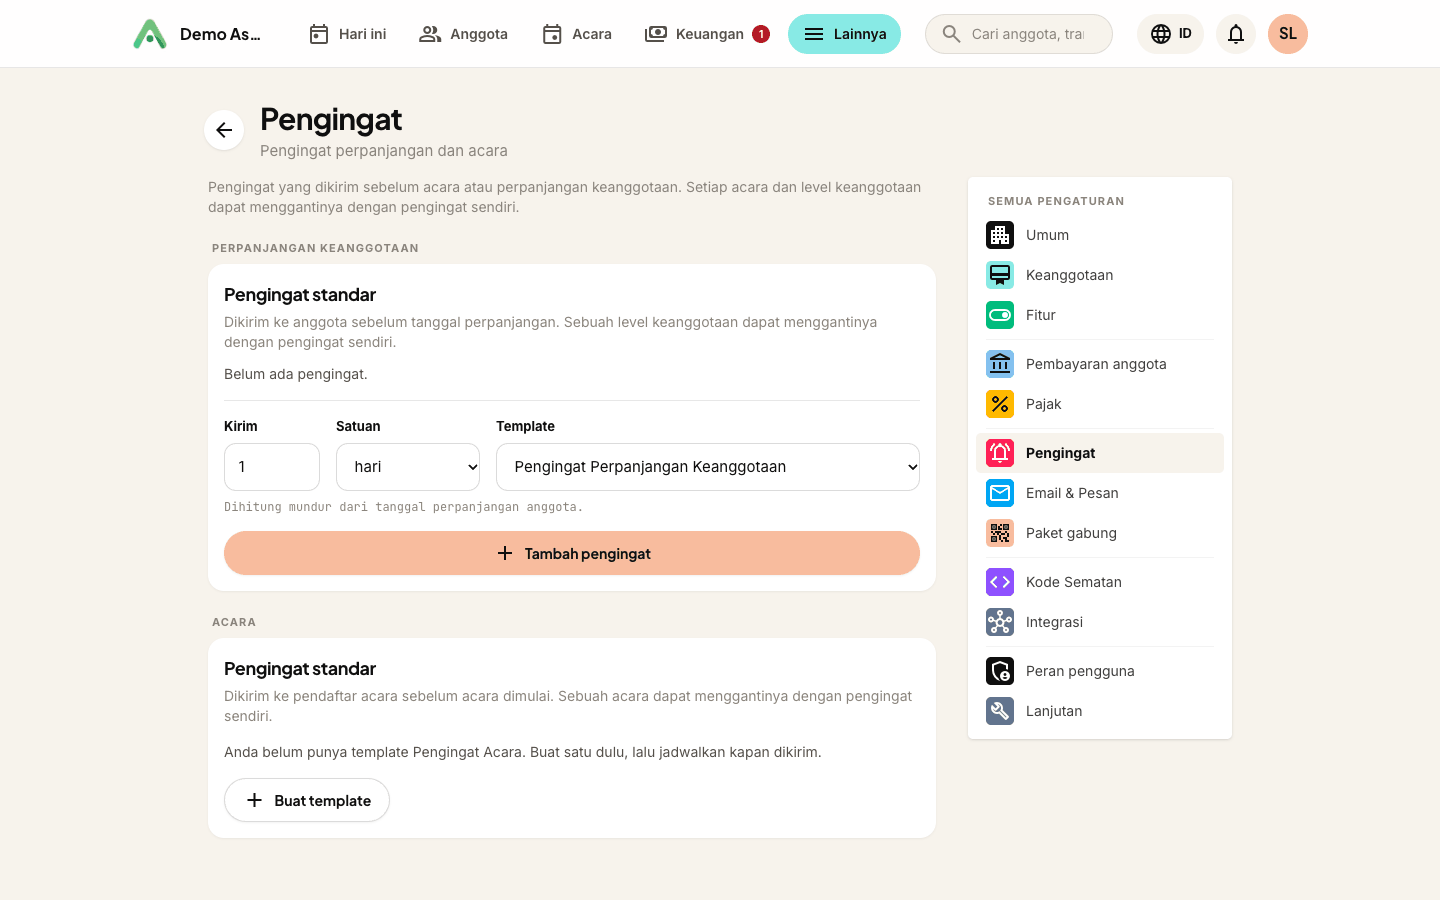
Task: Click the Pajak percent icon
Action: point(1000,404)
